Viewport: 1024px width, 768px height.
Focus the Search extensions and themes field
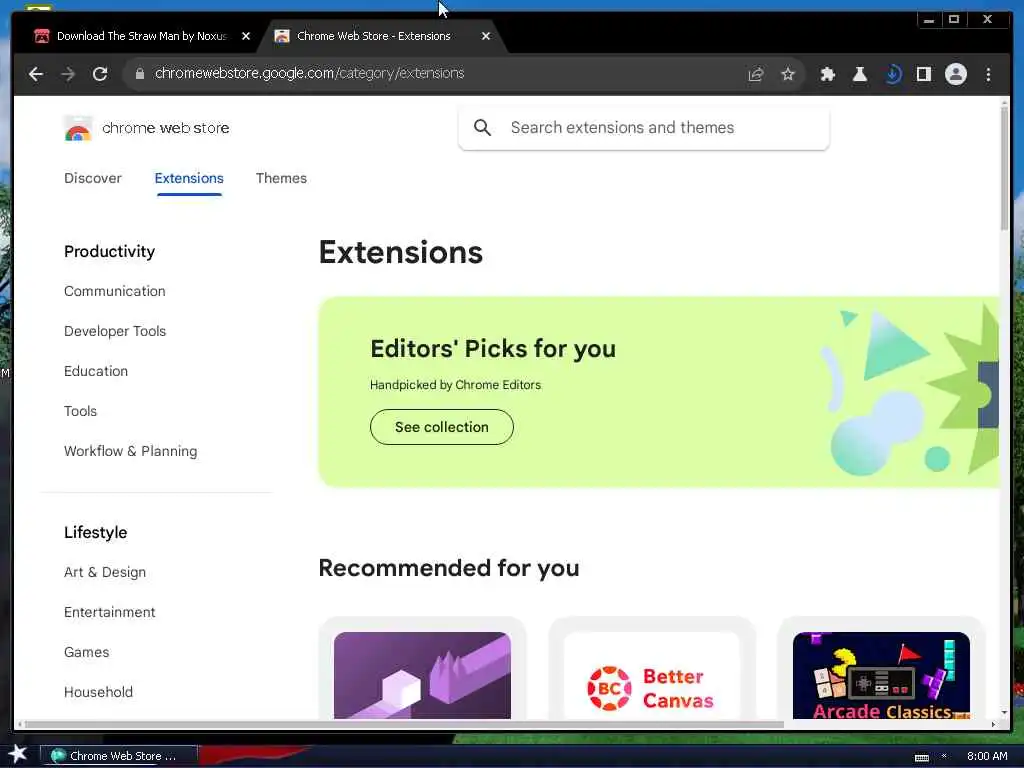point(644,127)
